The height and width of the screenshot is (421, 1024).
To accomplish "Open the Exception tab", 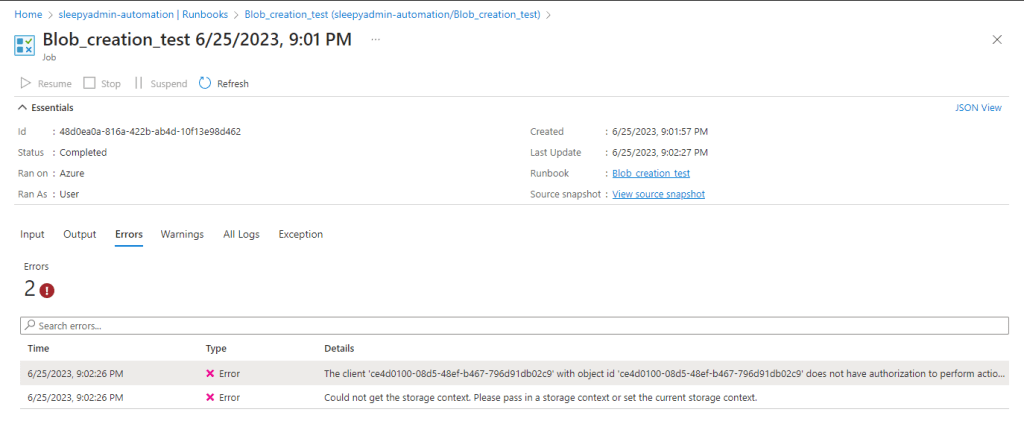I will tap(300, 234).
